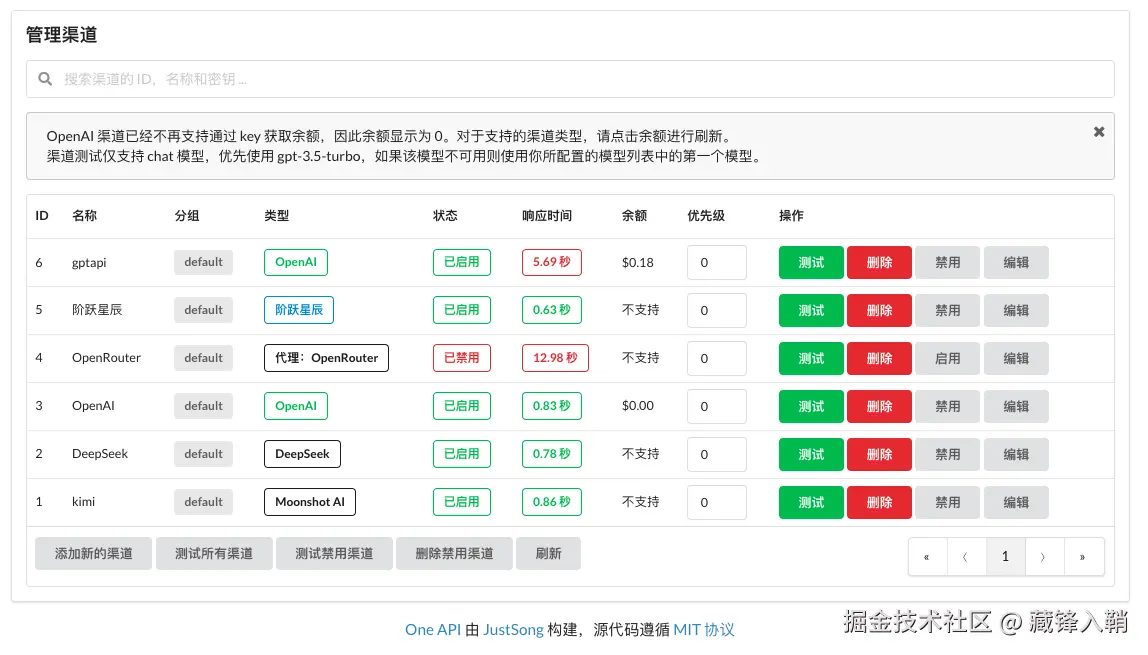Go to previous page arrow
Screen dimensions: 1148x655
pos(966,557)
